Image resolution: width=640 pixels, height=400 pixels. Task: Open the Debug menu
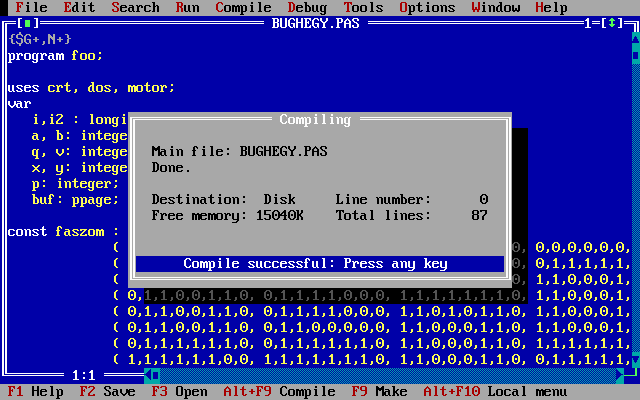(x=307, y=7)
